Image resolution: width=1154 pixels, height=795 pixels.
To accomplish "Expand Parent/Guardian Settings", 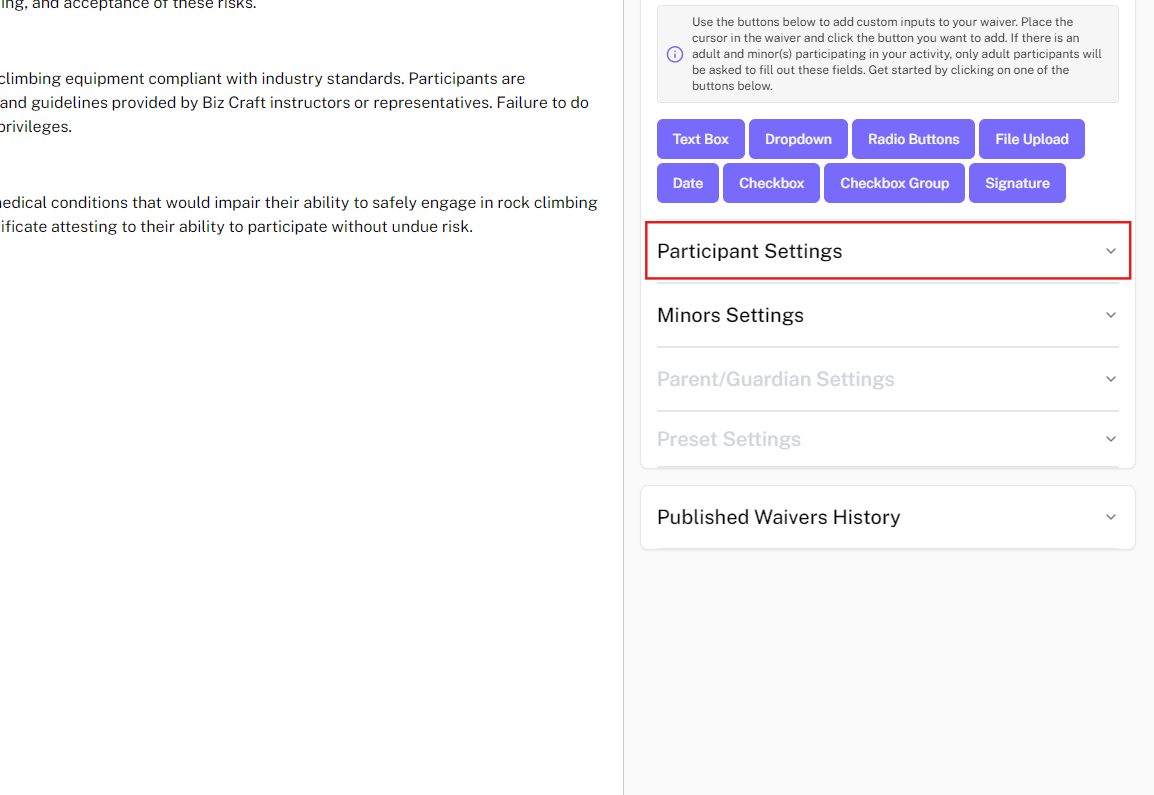I will pos(775,379).
